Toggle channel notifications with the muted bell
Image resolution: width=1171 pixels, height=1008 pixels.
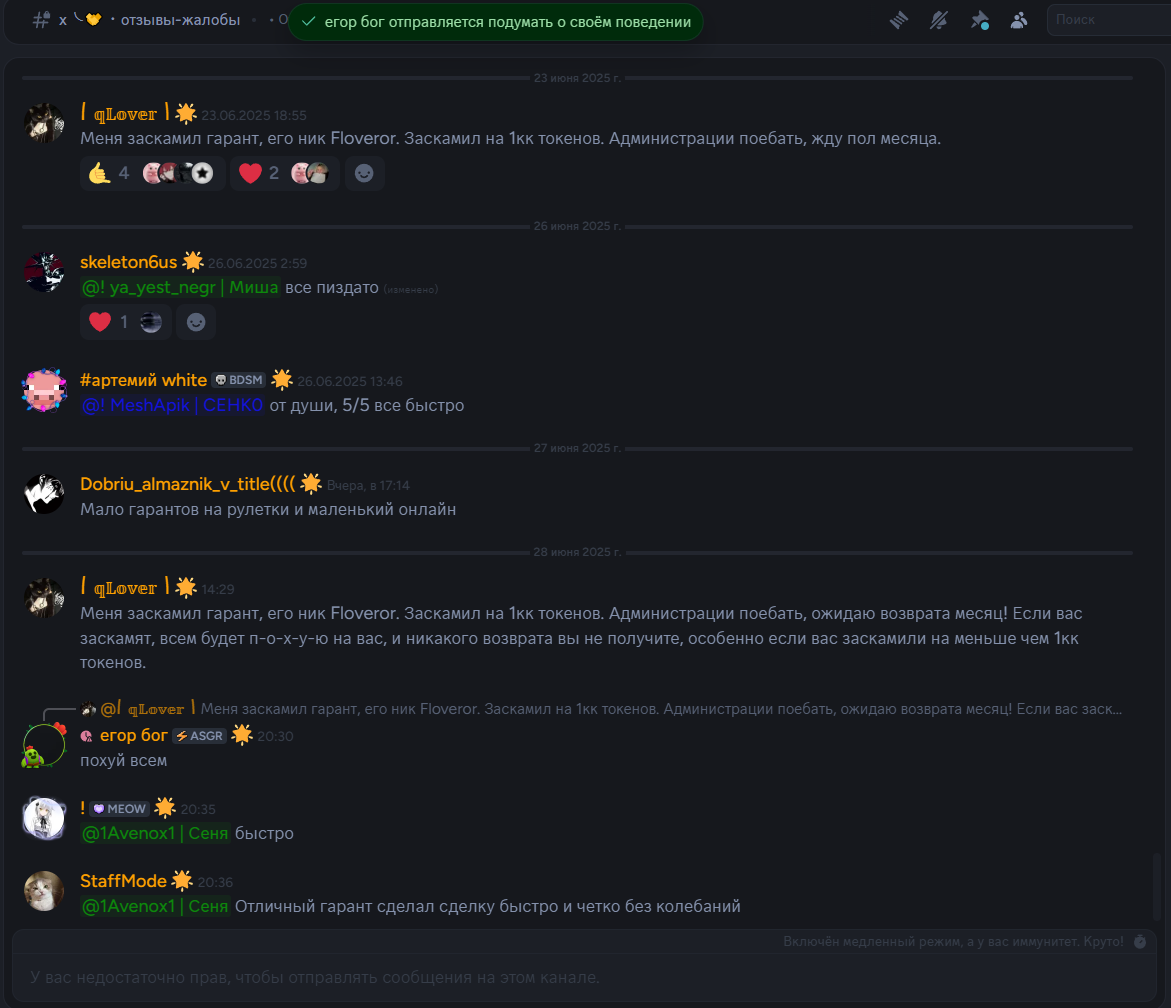(x=939, y=20)
